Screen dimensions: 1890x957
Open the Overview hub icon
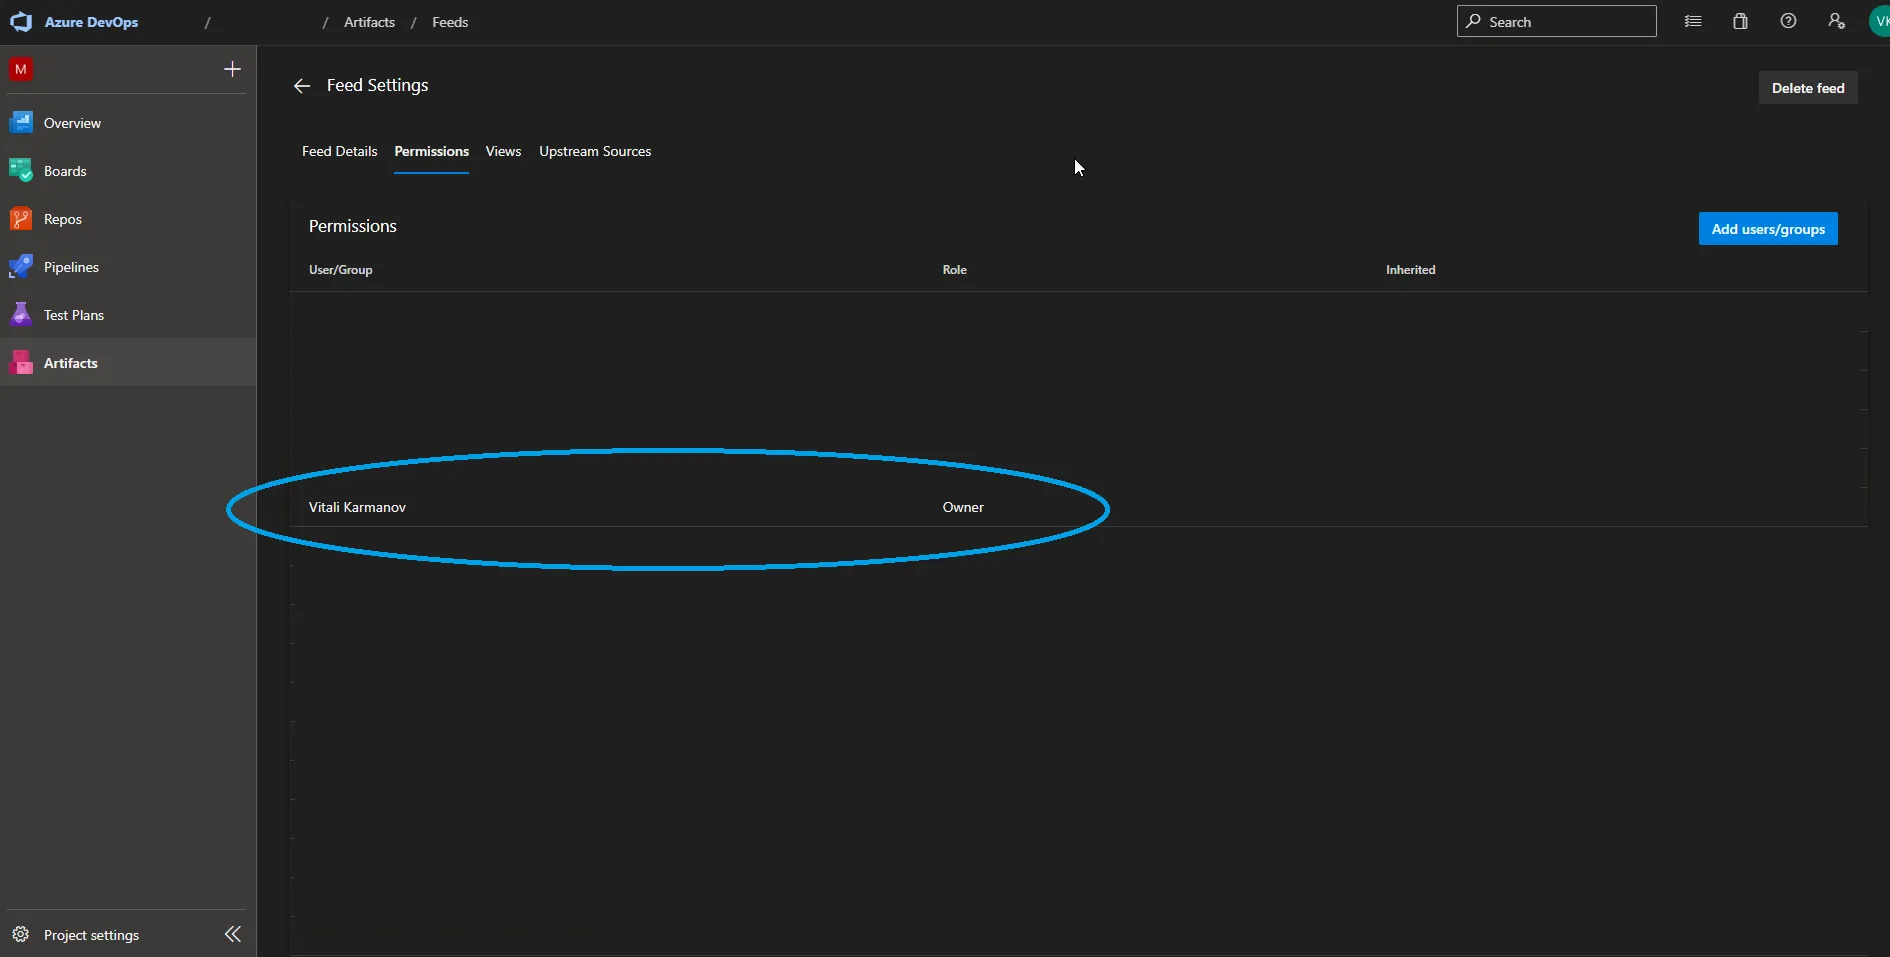[x=21, y=123]
